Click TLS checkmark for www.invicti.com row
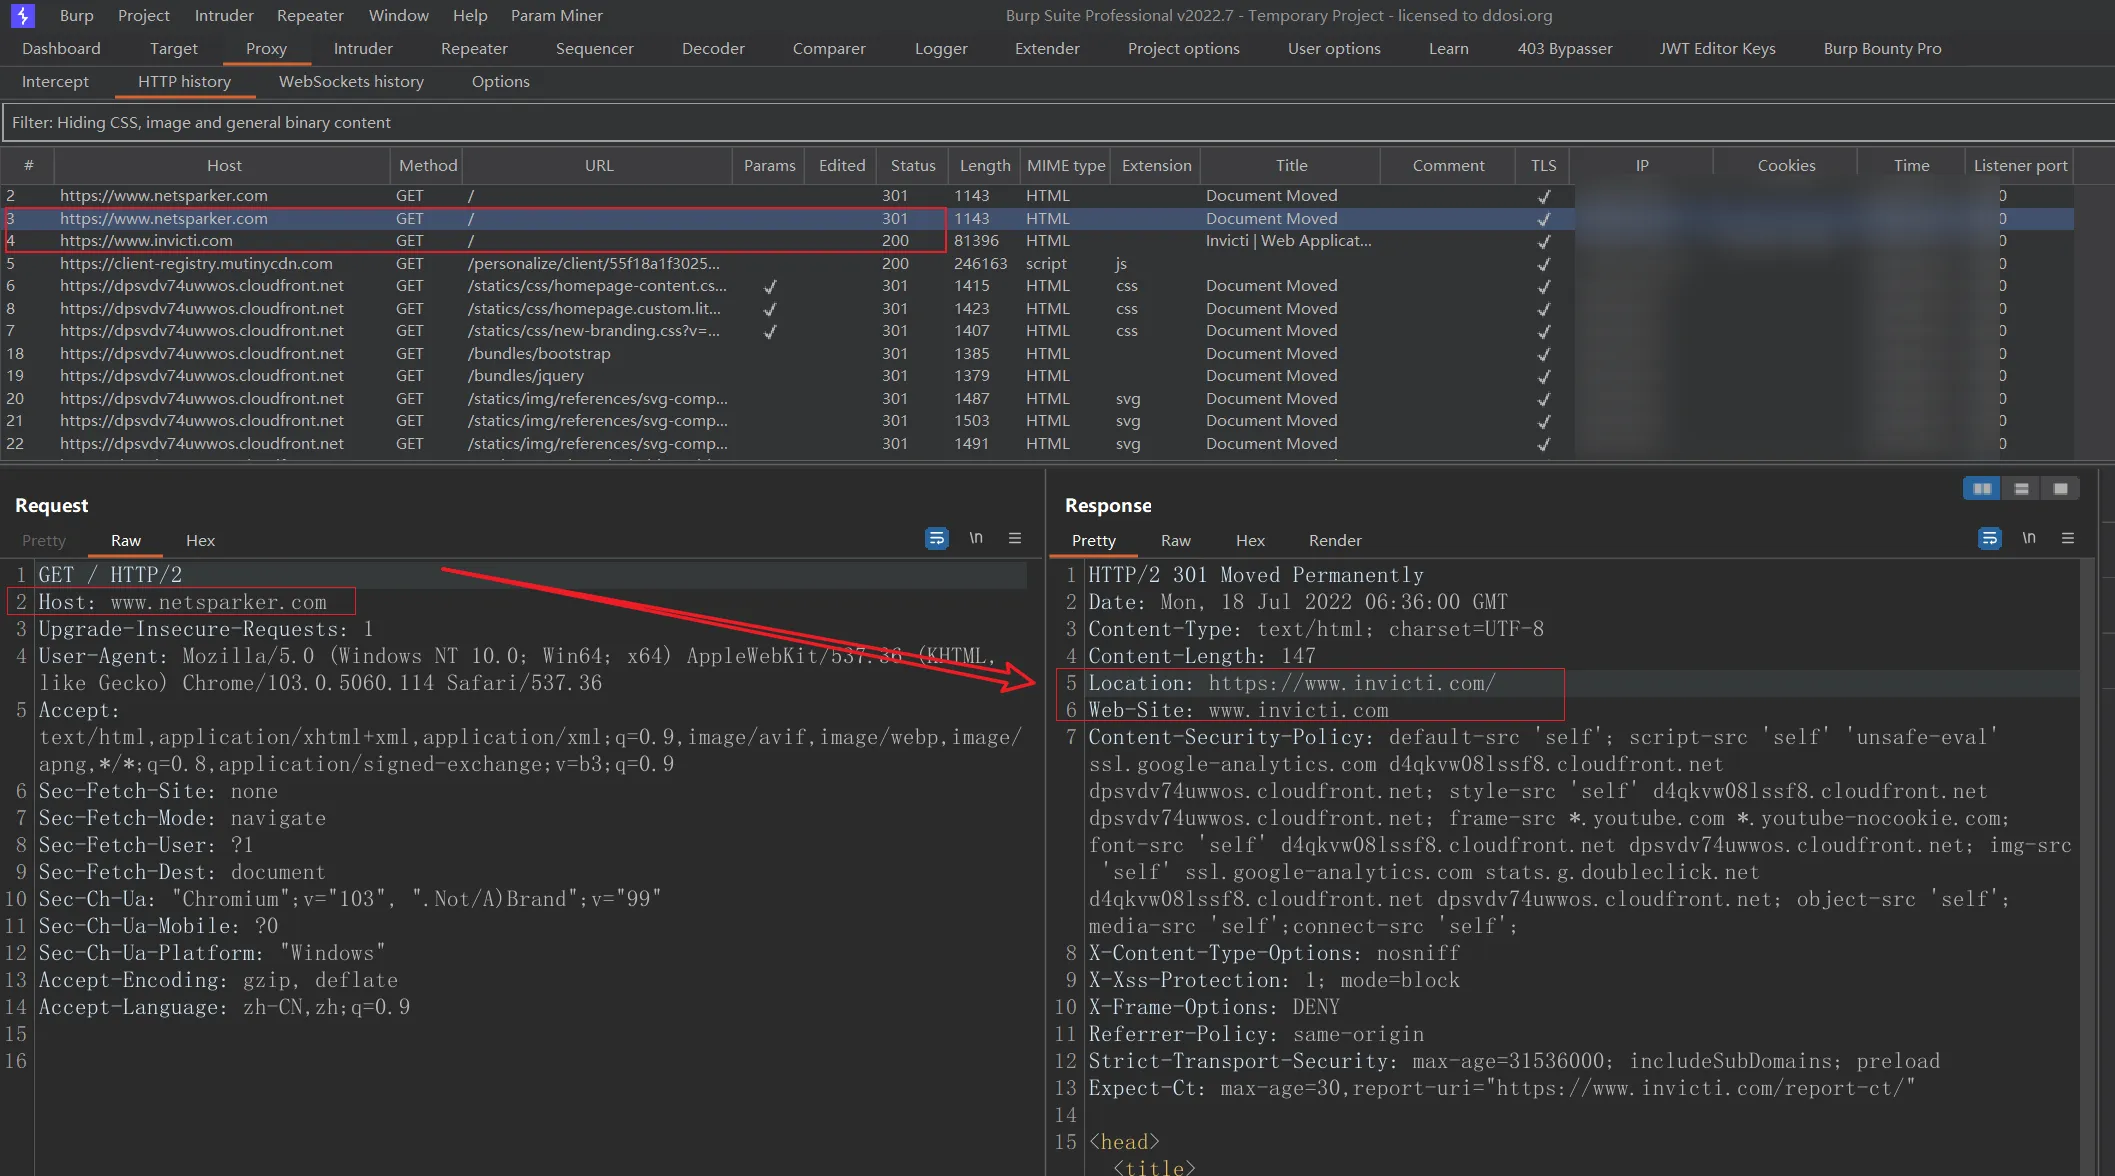The height and width of the screenshot is (1176, 2115). tap(1543, 241)
